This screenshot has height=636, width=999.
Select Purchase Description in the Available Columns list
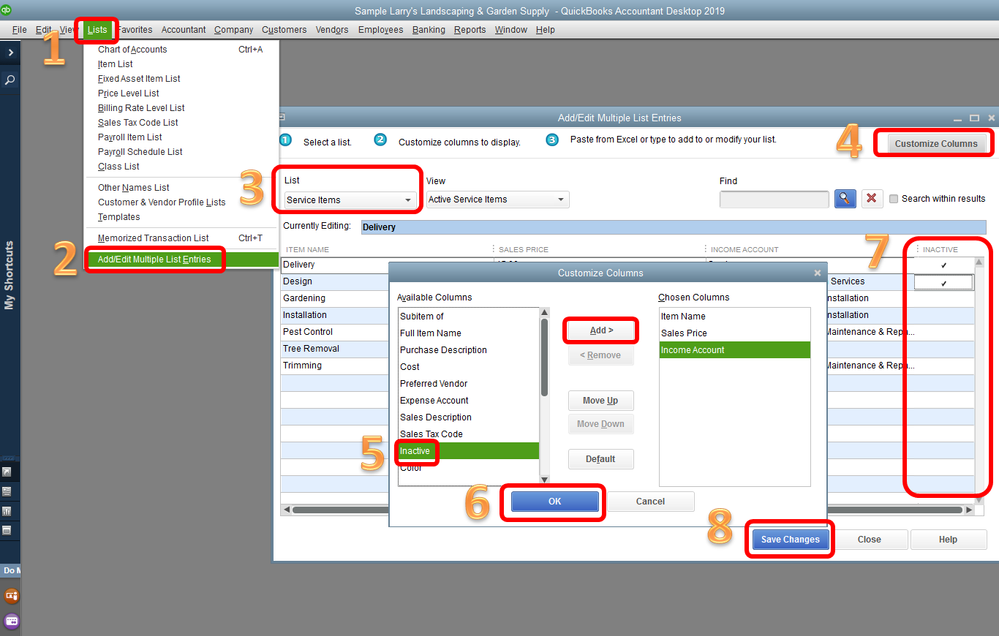coord(468,350)
